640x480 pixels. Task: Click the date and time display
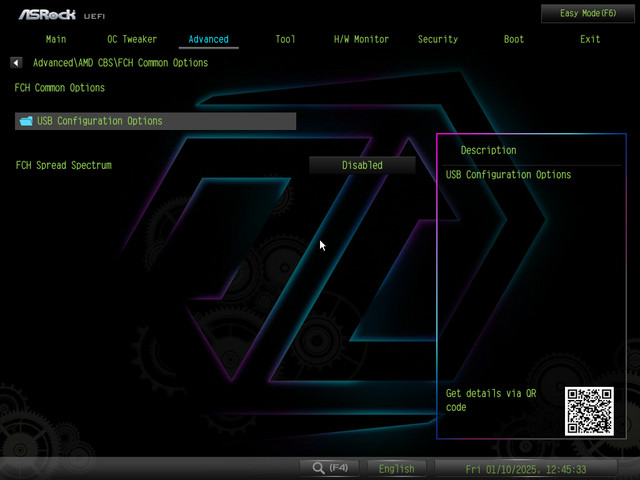click(526, 469)
